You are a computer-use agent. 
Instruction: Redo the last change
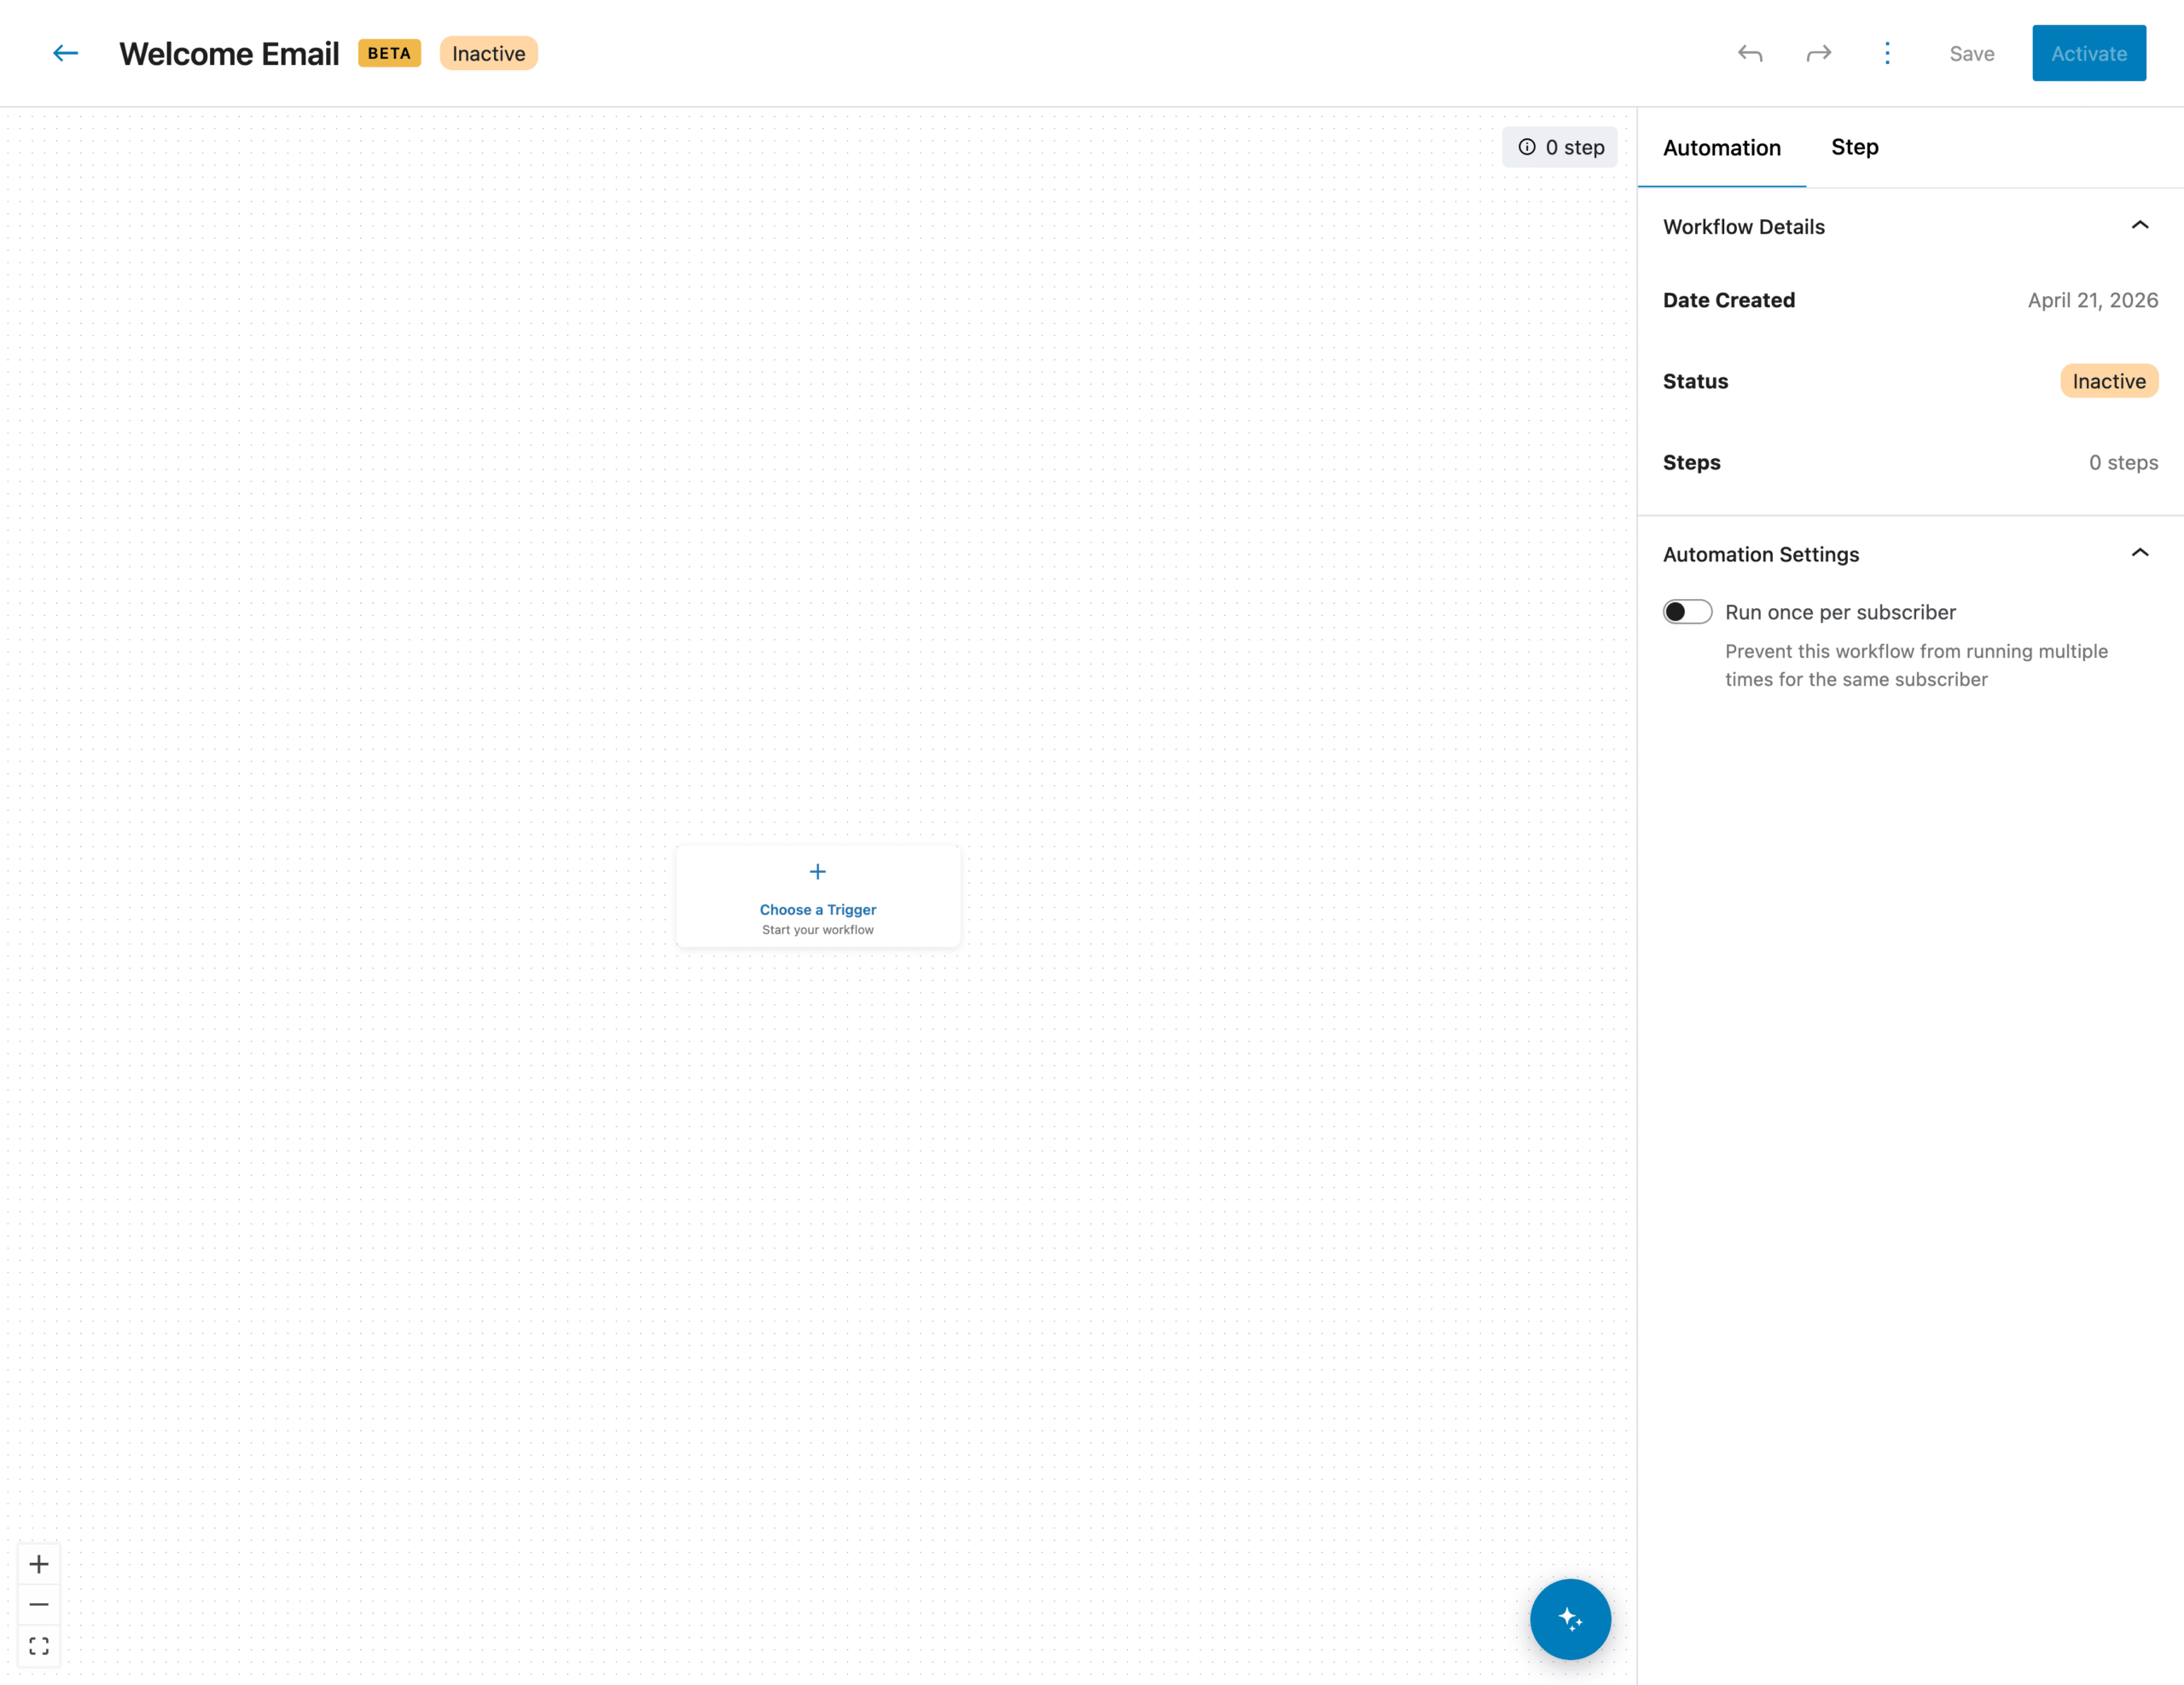point(1819,53)
